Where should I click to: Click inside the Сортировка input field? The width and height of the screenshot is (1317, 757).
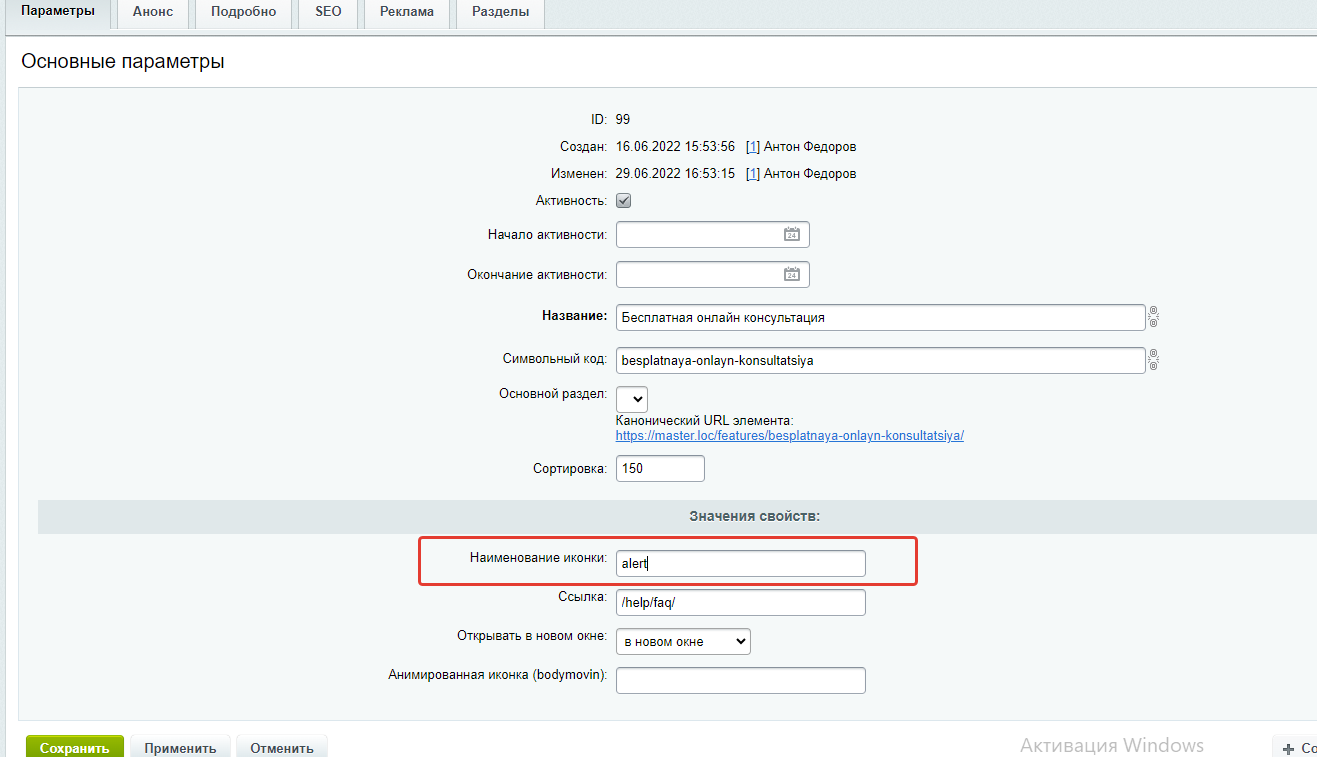(660, 468)
